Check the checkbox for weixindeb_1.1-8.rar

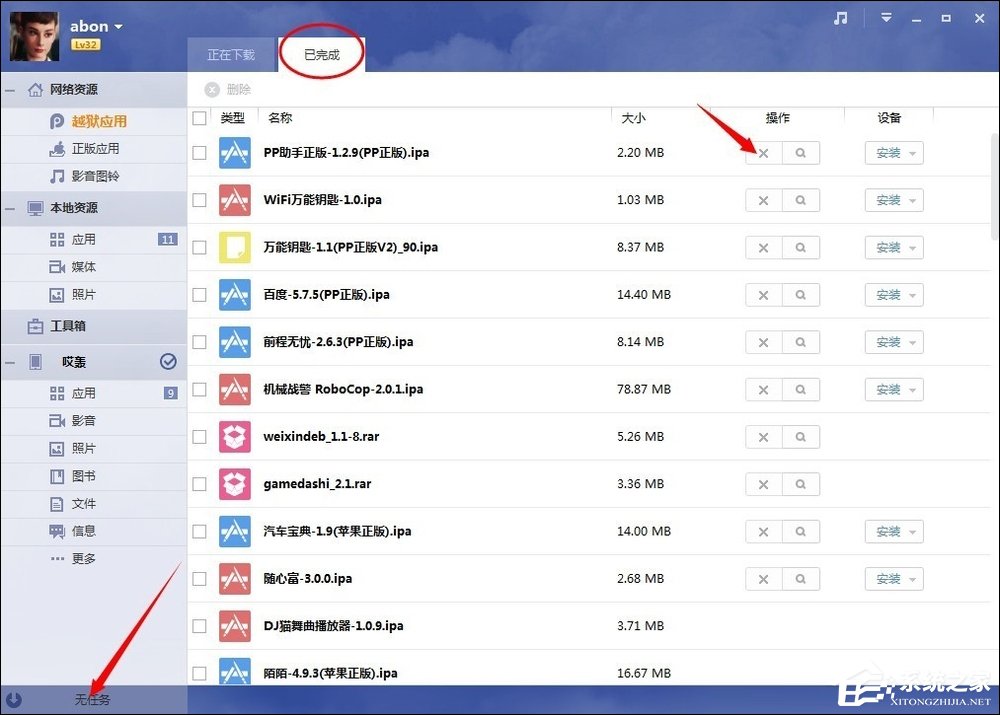coord(199,436)
